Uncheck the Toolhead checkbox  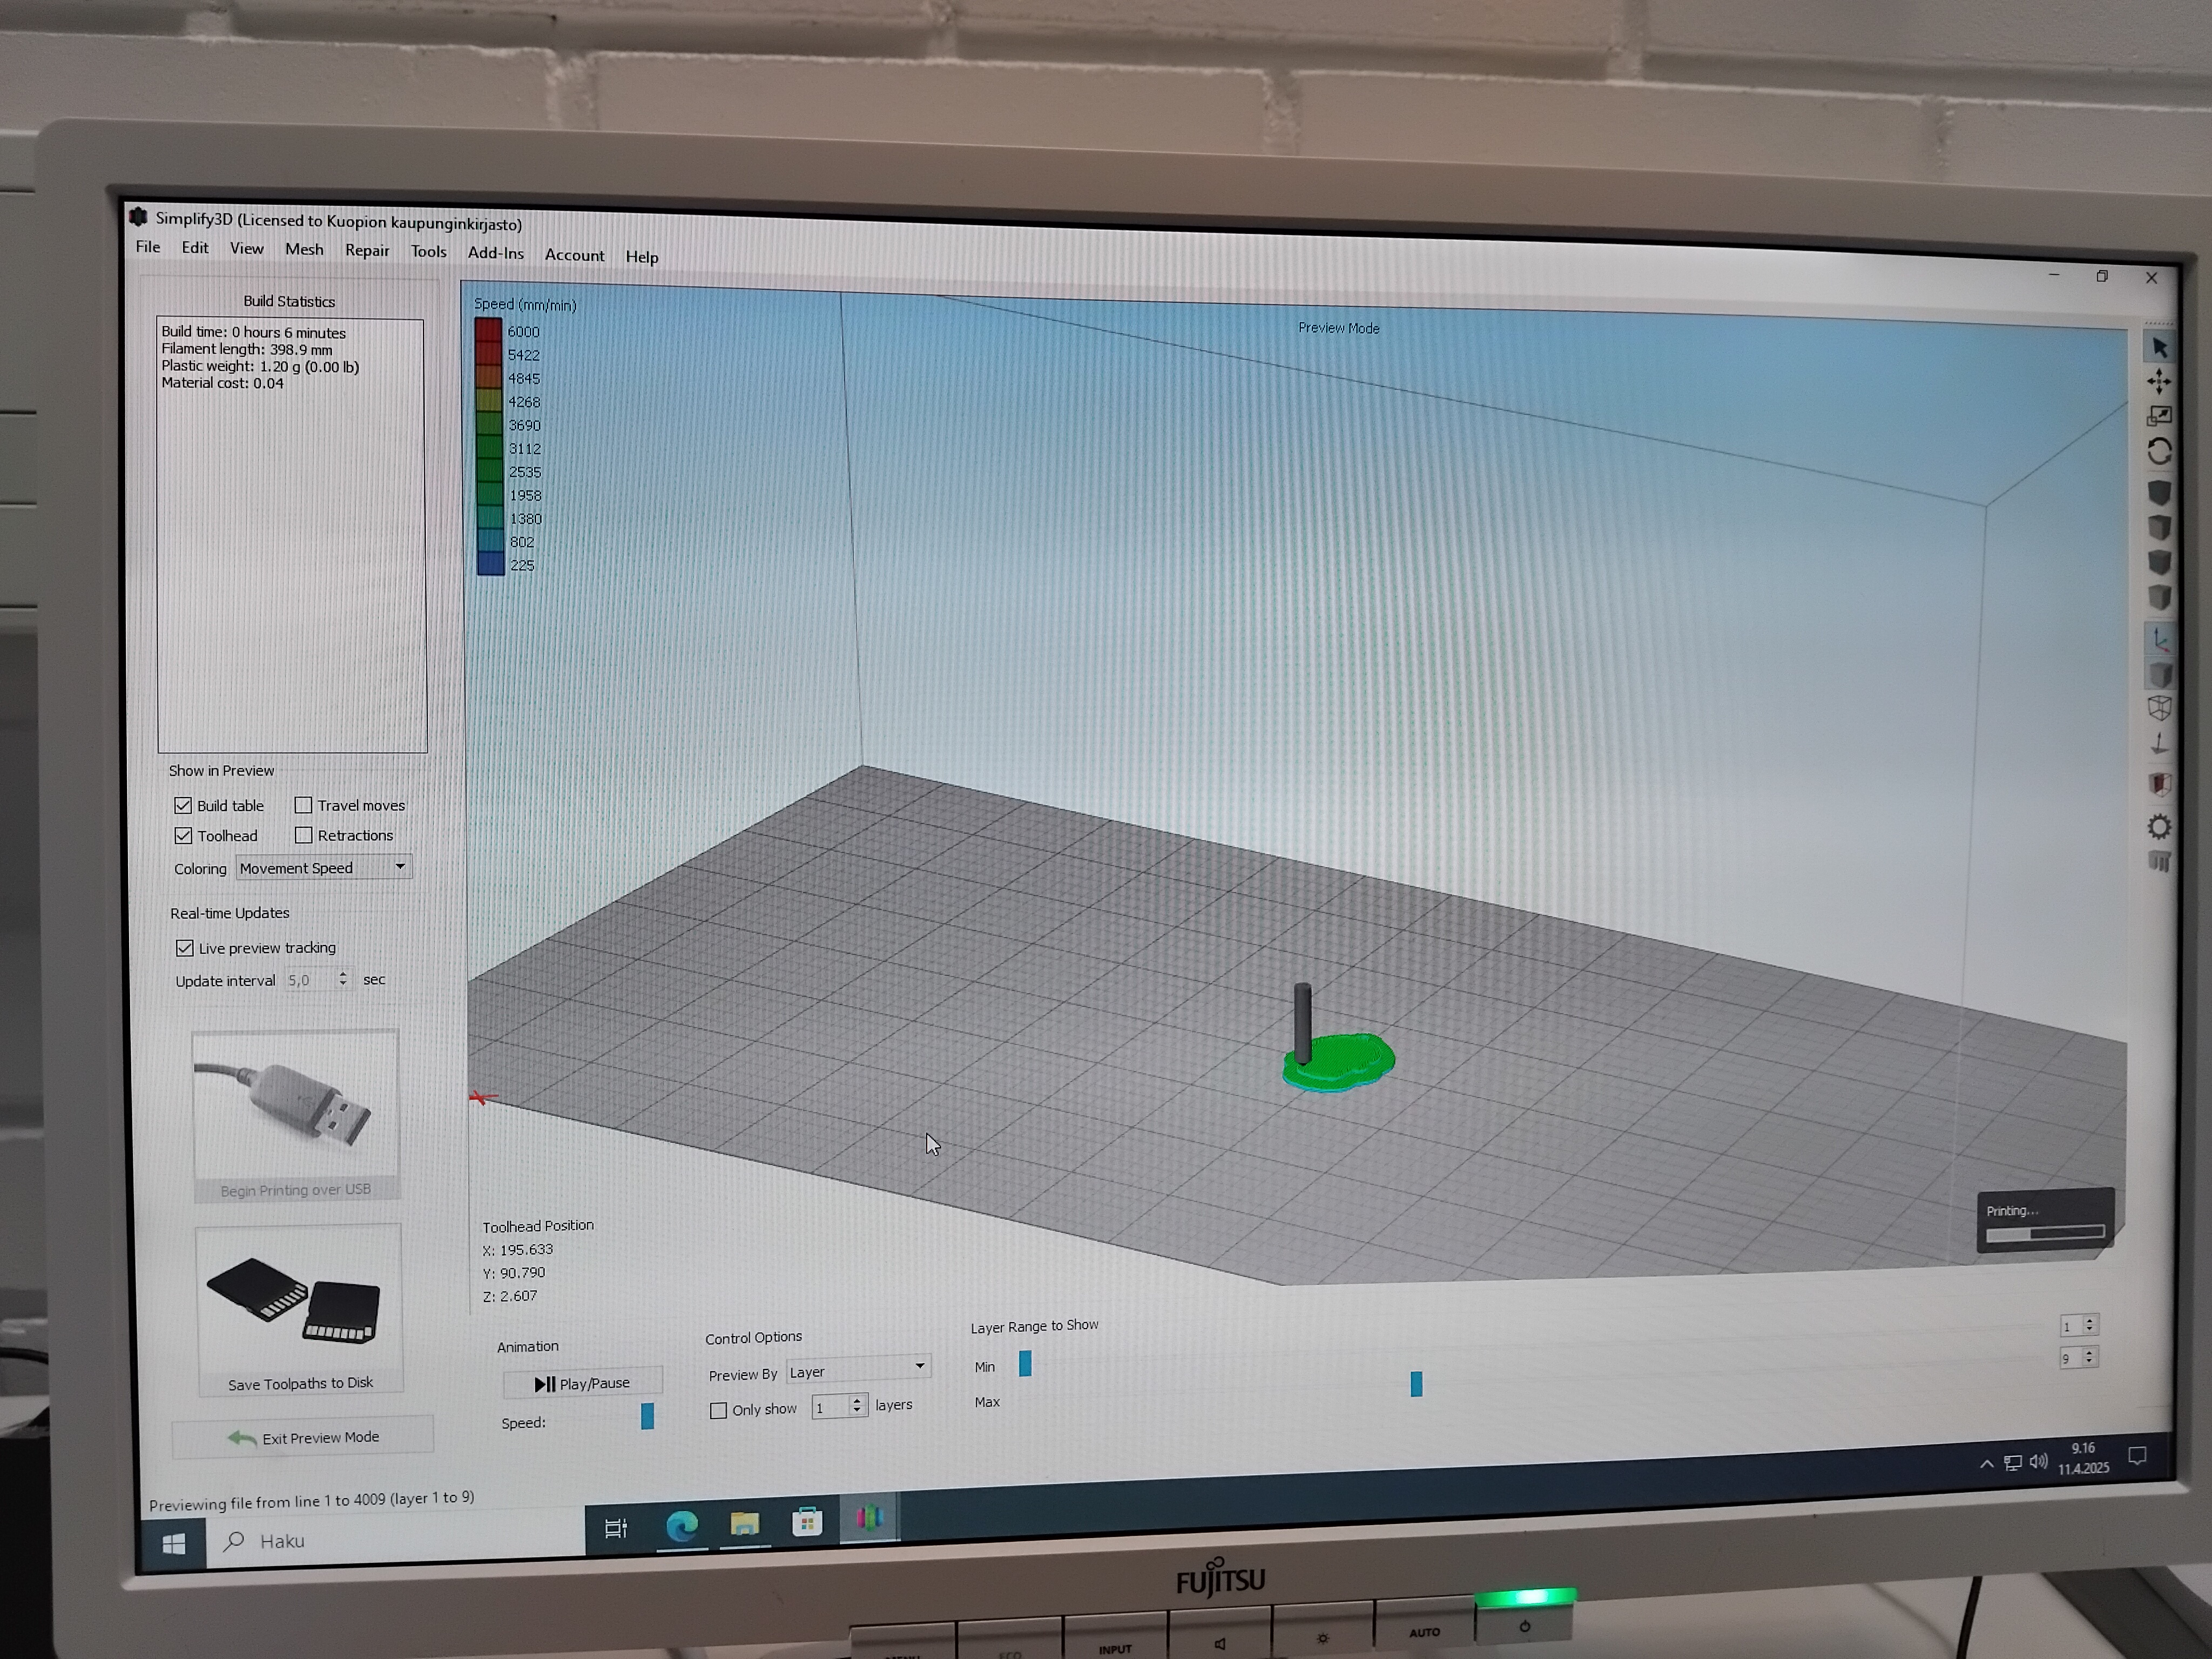pyautogui.click(x=184, y=835)
